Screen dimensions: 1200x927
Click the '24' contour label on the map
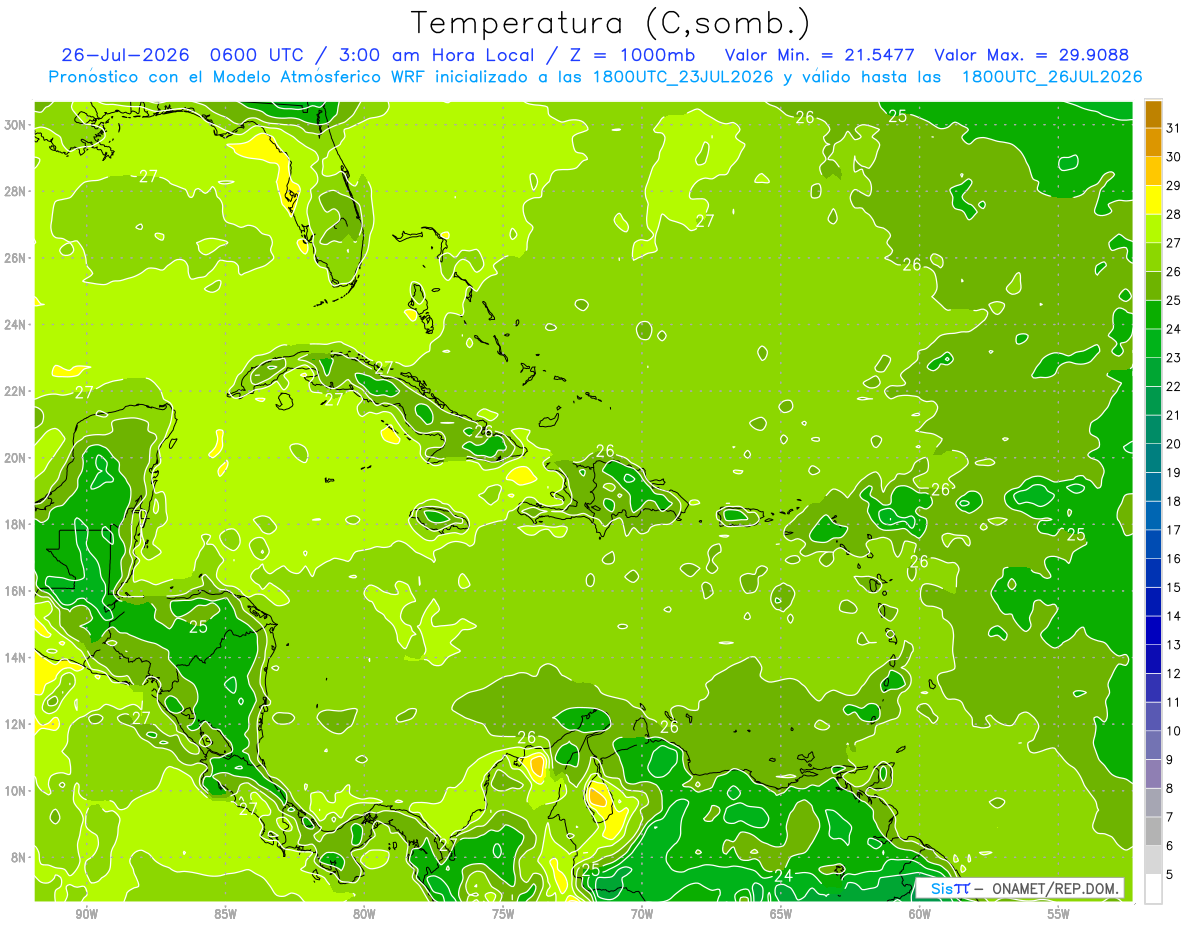point(784,876)
